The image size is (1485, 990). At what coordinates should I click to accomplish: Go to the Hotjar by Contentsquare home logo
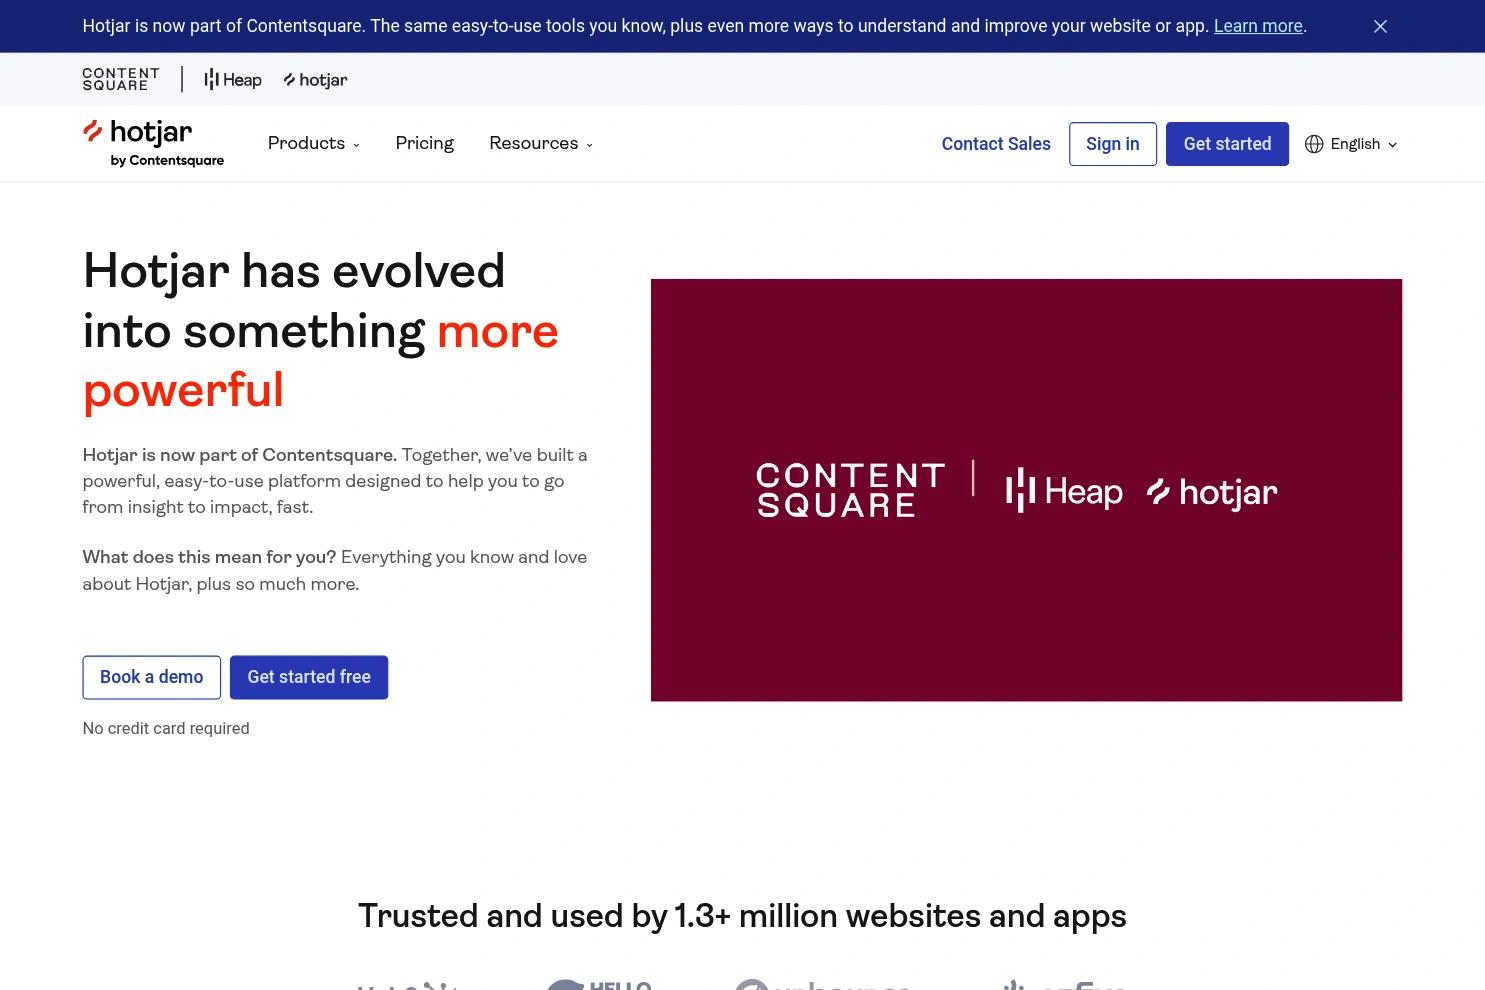[153, 143]
